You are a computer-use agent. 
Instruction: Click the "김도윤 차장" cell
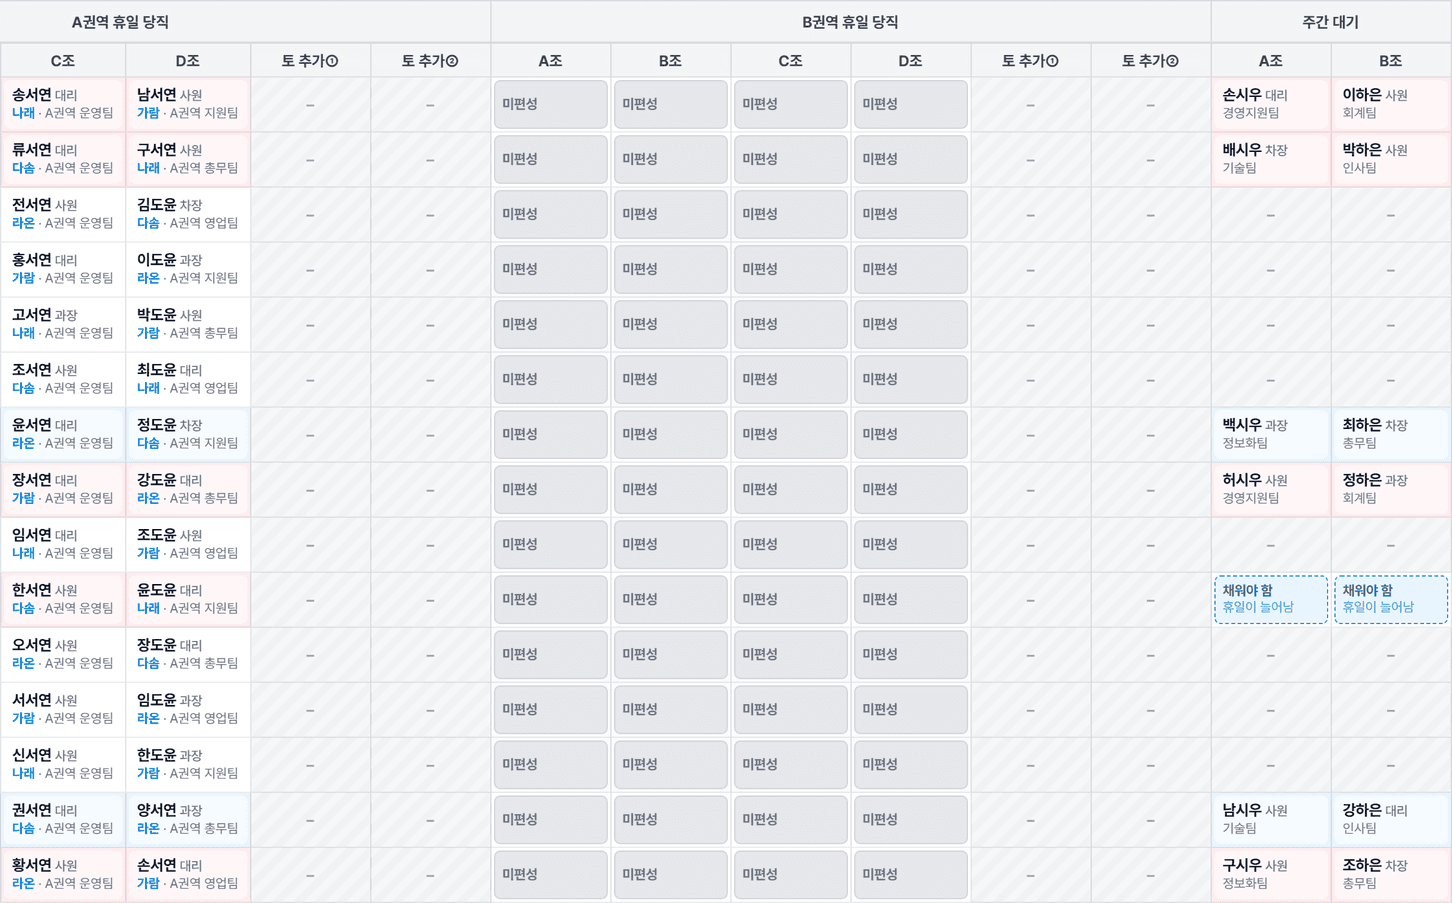pos(188,214)
